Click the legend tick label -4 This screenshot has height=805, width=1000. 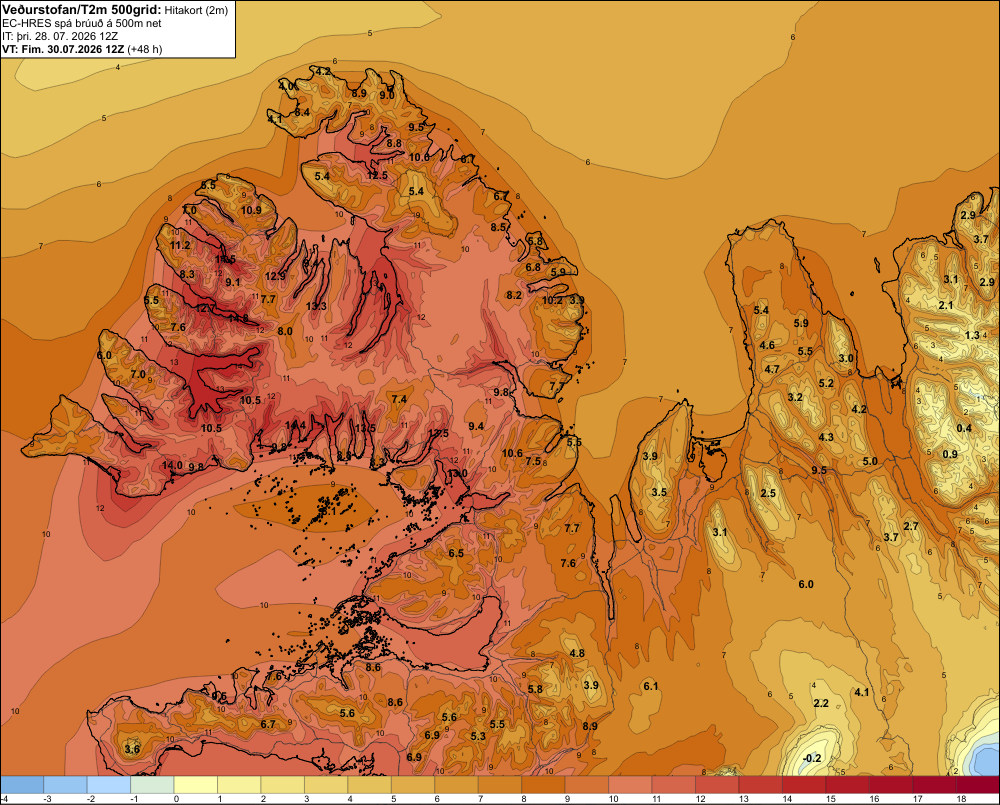click(4, 799)
